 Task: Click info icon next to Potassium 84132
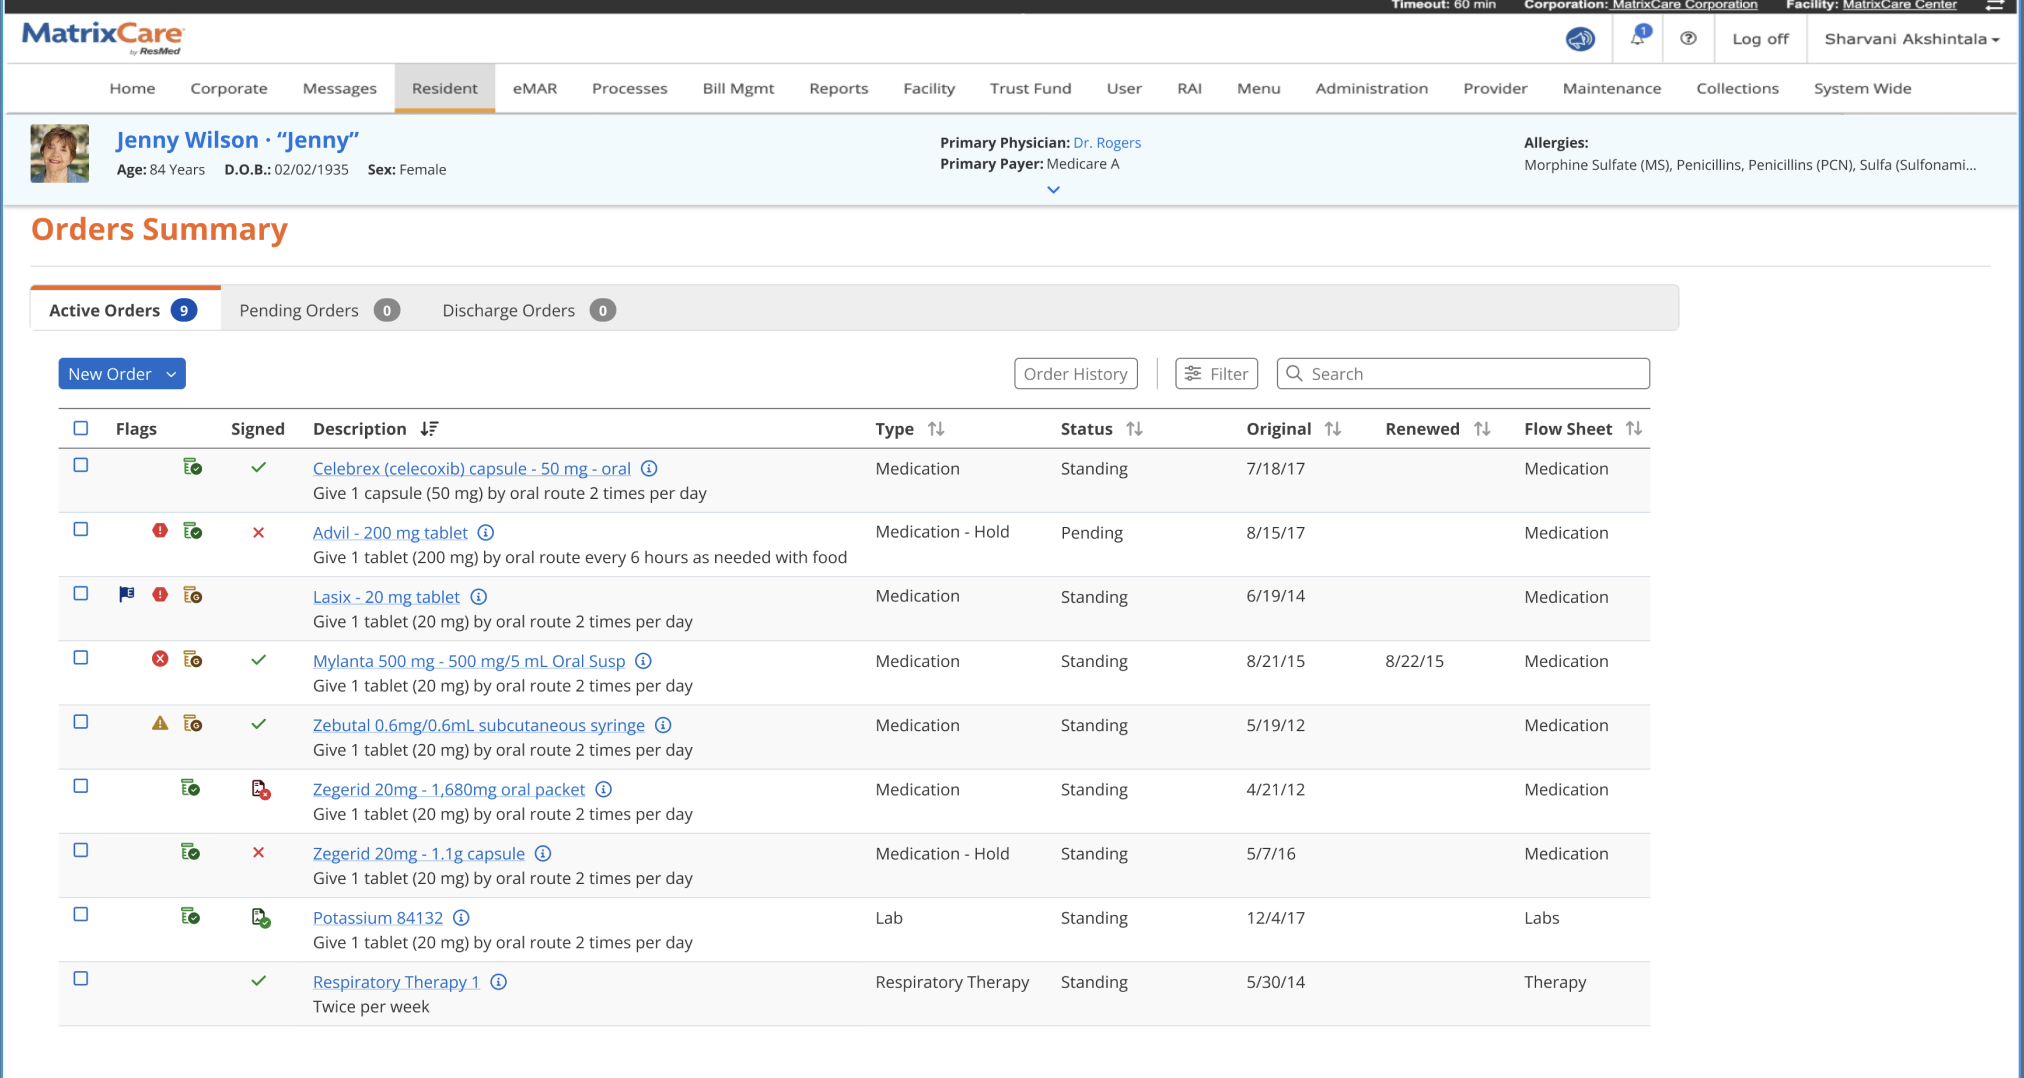[461, 917]
